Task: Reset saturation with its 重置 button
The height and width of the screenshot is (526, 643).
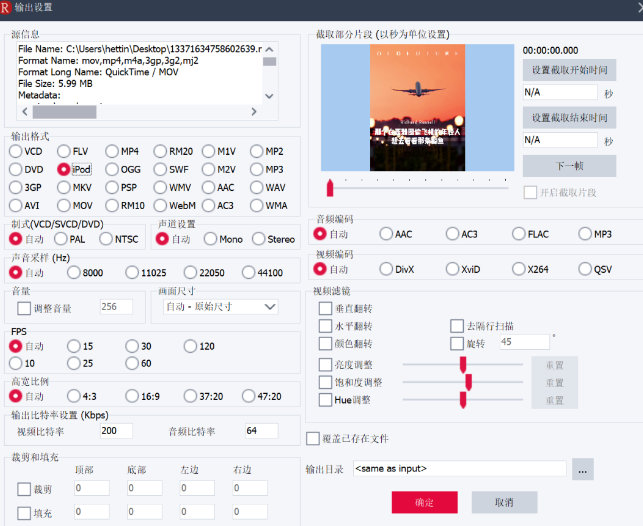Action: coord(554,383)
